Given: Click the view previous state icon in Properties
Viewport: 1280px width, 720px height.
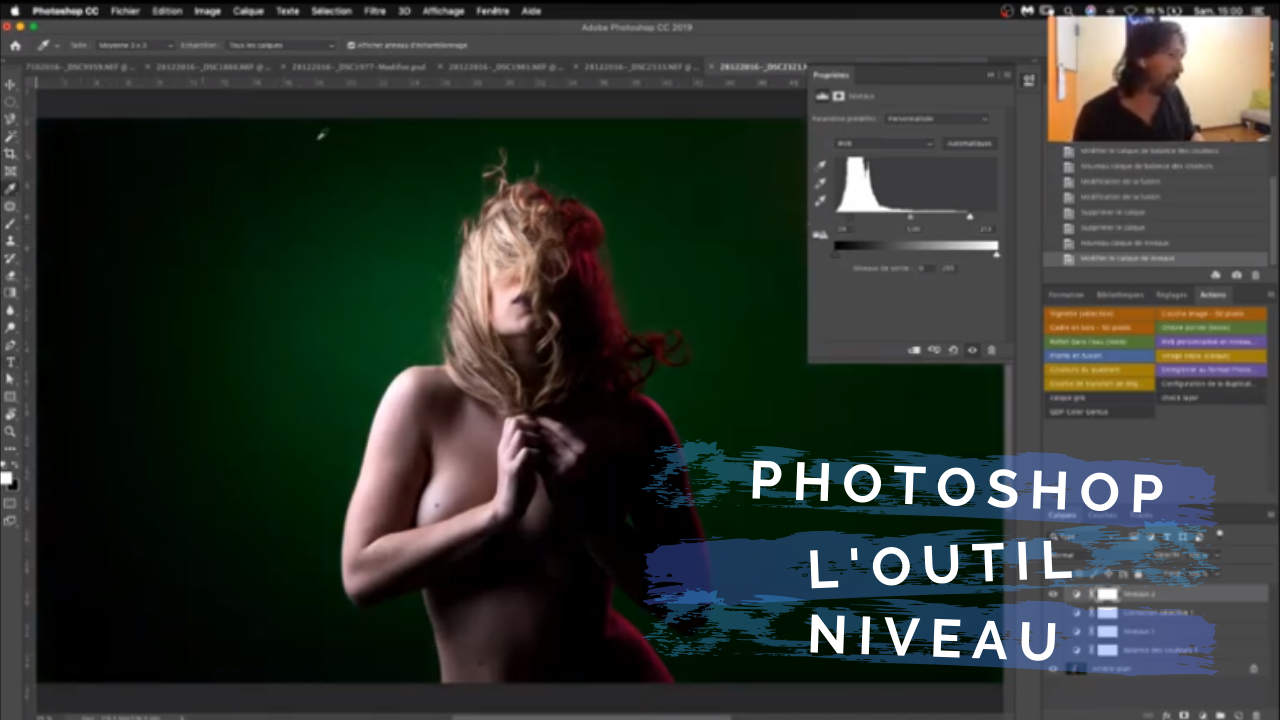Looking at the screenshot, I should coord(934,350).
